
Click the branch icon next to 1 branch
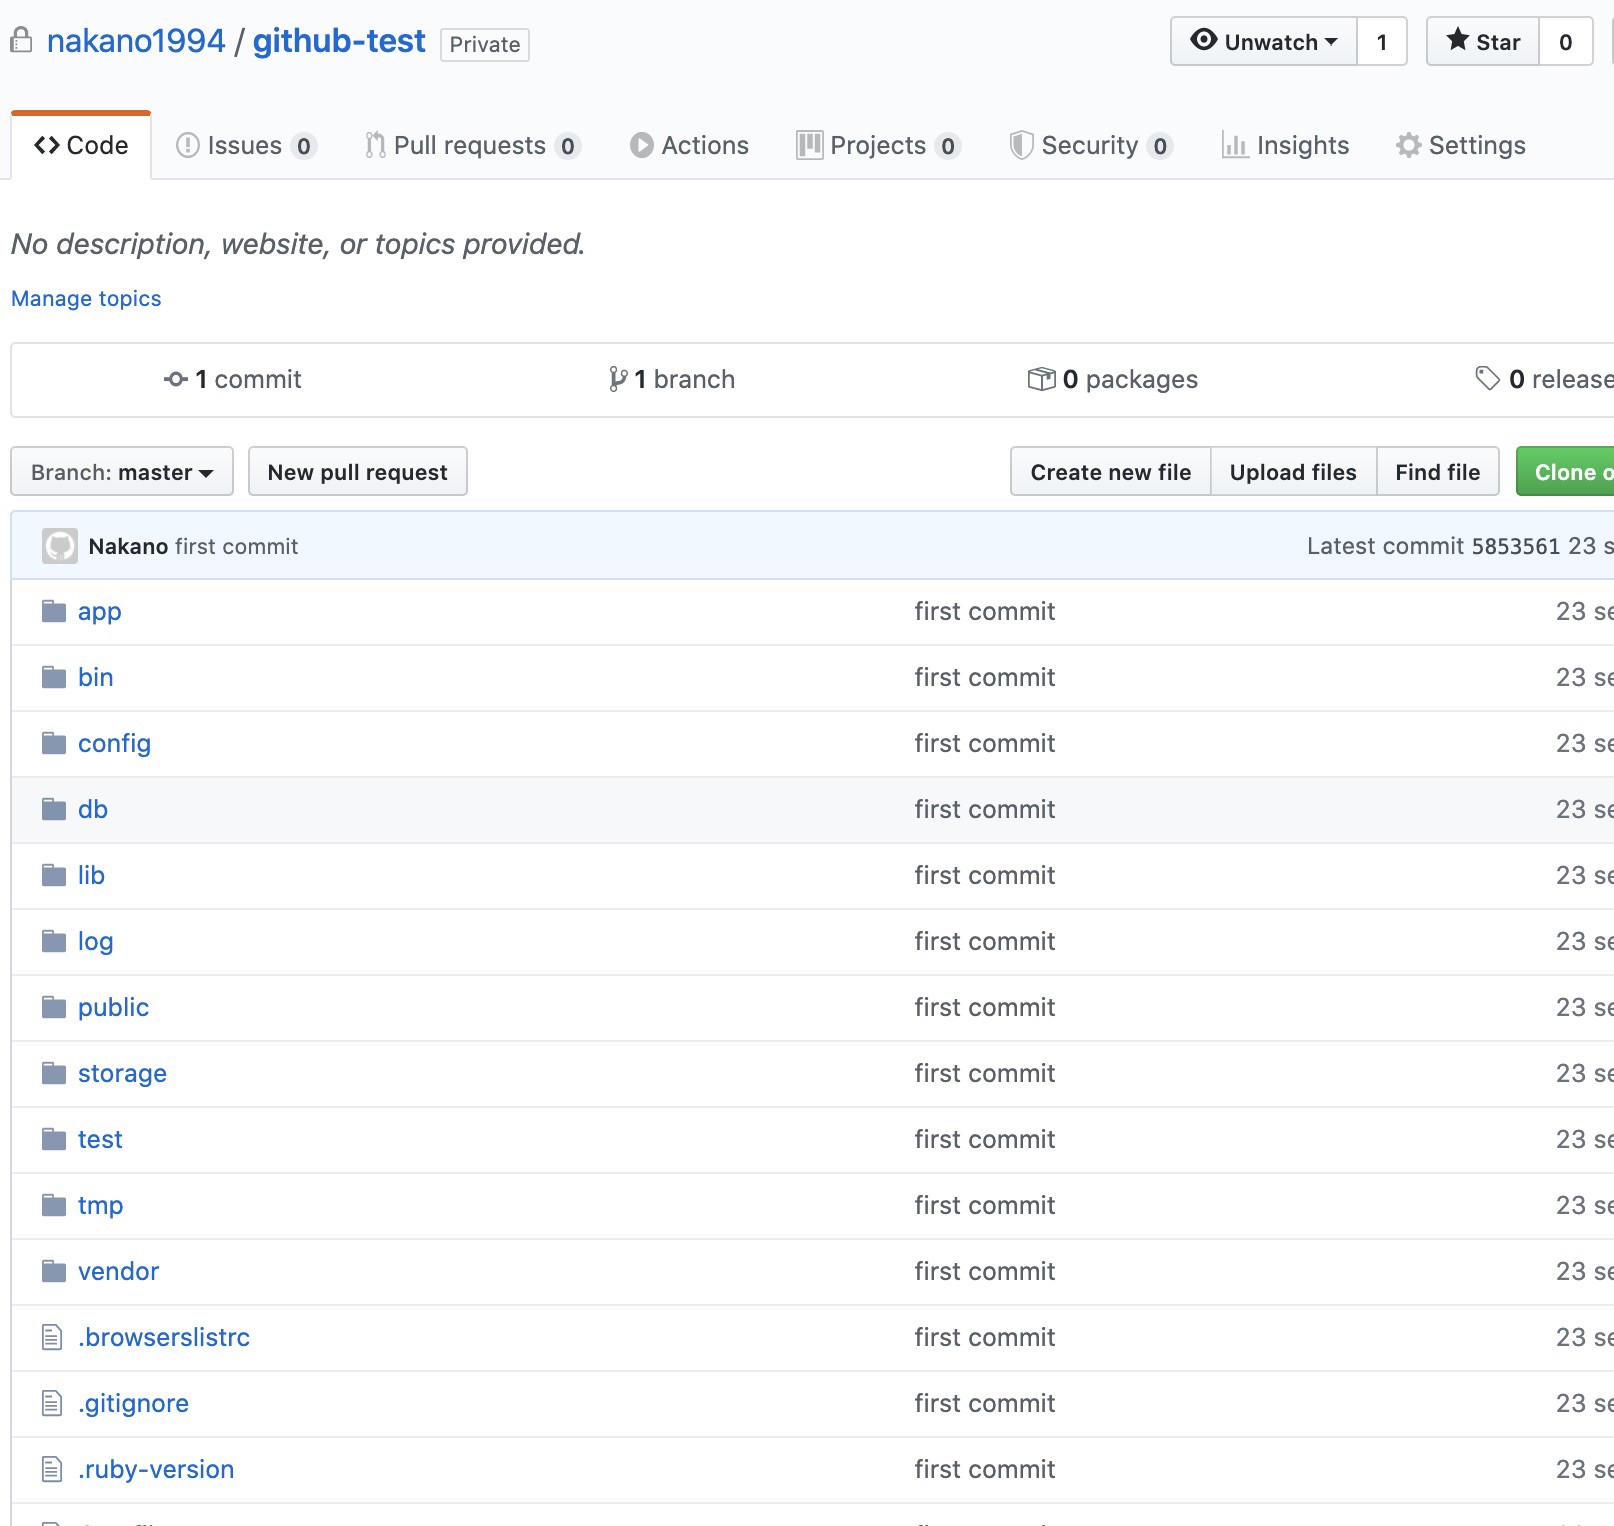[x=618, y=379]
